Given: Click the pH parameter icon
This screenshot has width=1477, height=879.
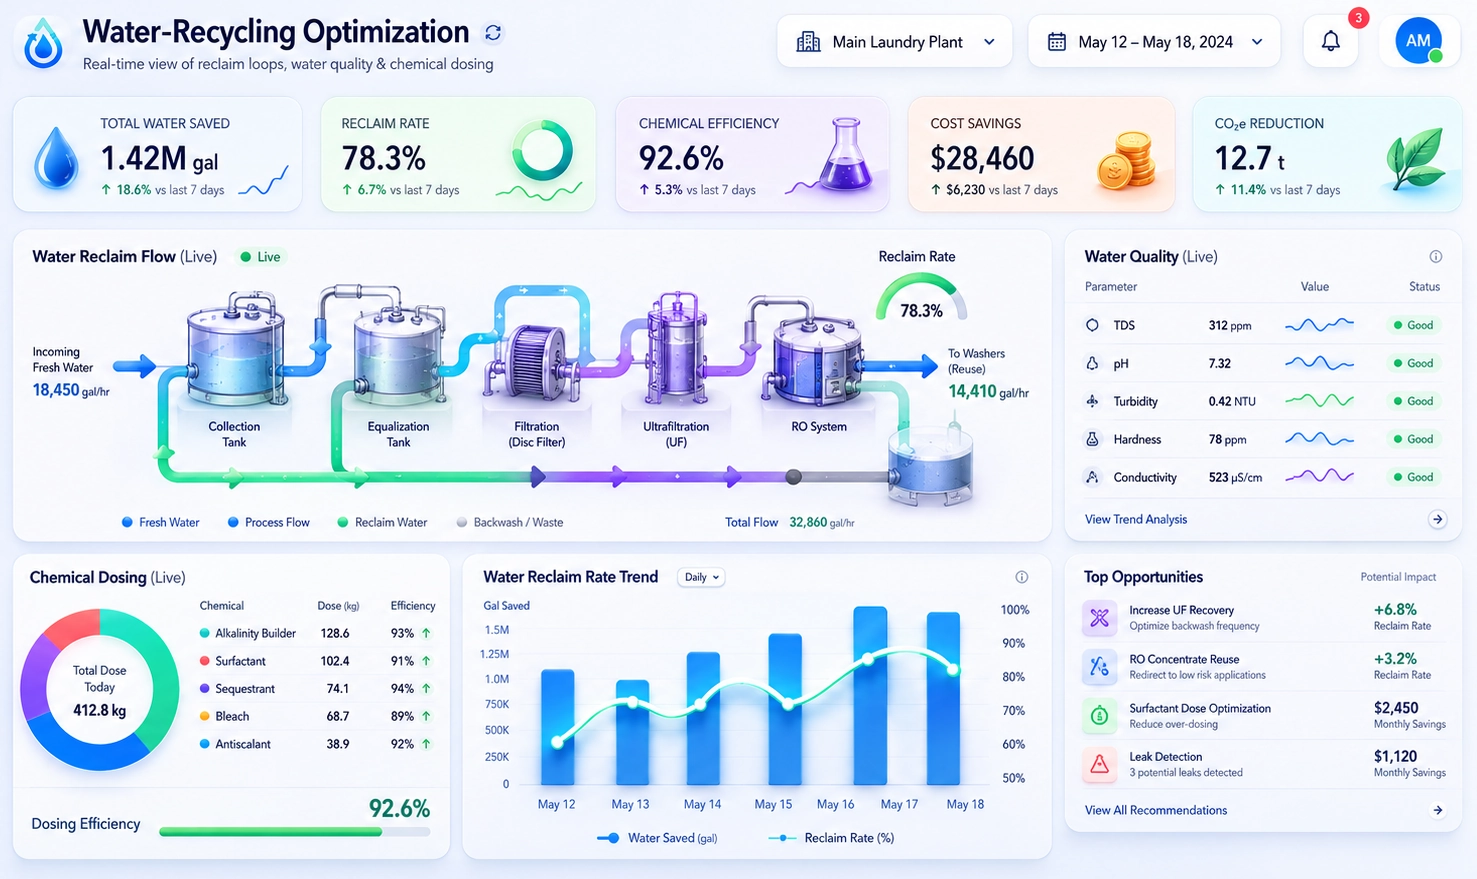Looking at the screenshot, I should 1092,363.
